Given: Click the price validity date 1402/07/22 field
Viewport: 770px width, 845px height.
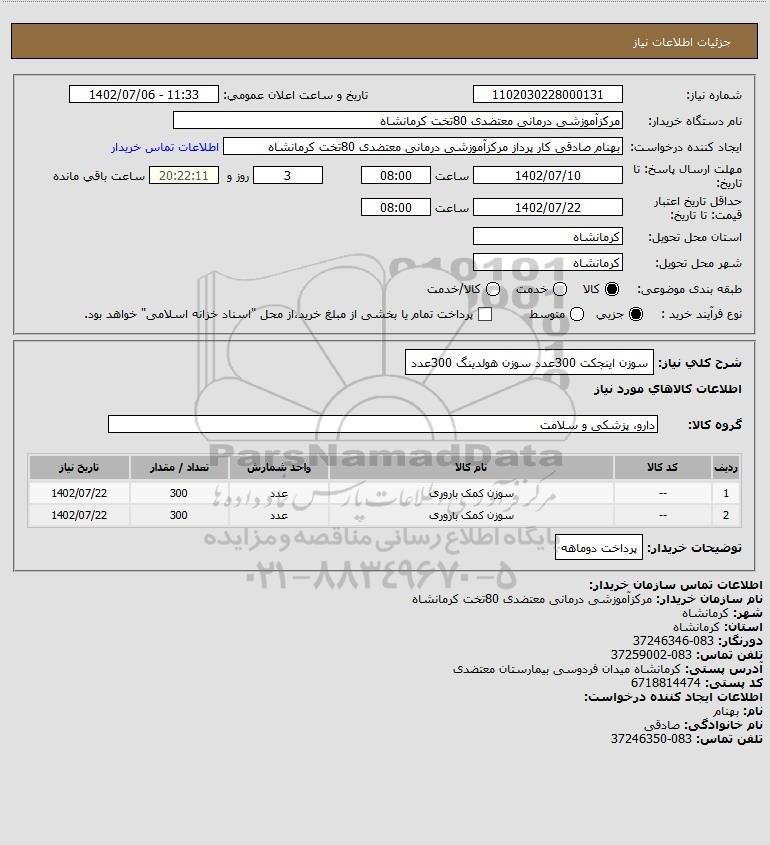Looking at the screenshot, I should point(547,207).
